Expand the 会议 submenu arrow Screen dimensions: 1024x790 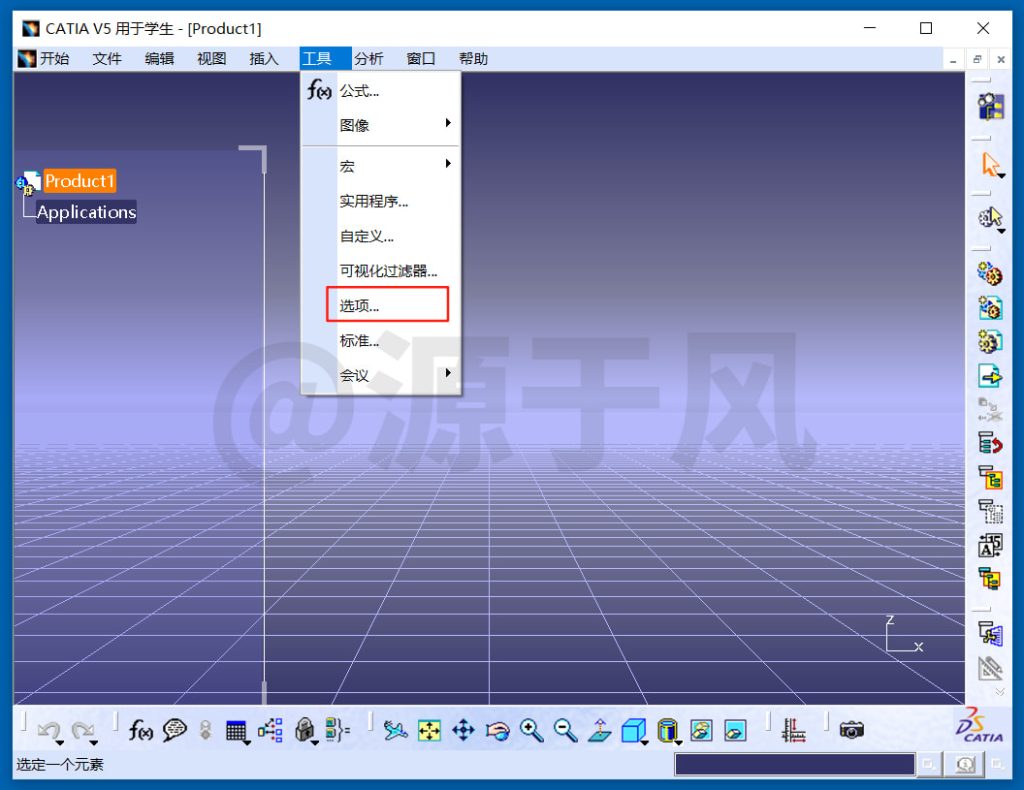pos(448,373)
